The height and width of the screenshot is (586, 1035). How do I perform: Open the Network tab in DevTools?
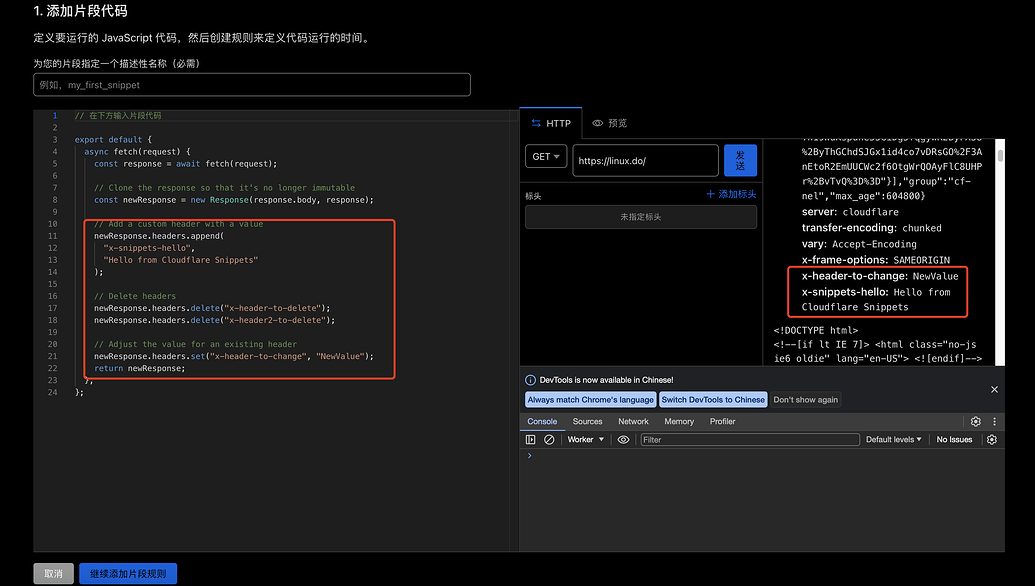tap(633, 421)
